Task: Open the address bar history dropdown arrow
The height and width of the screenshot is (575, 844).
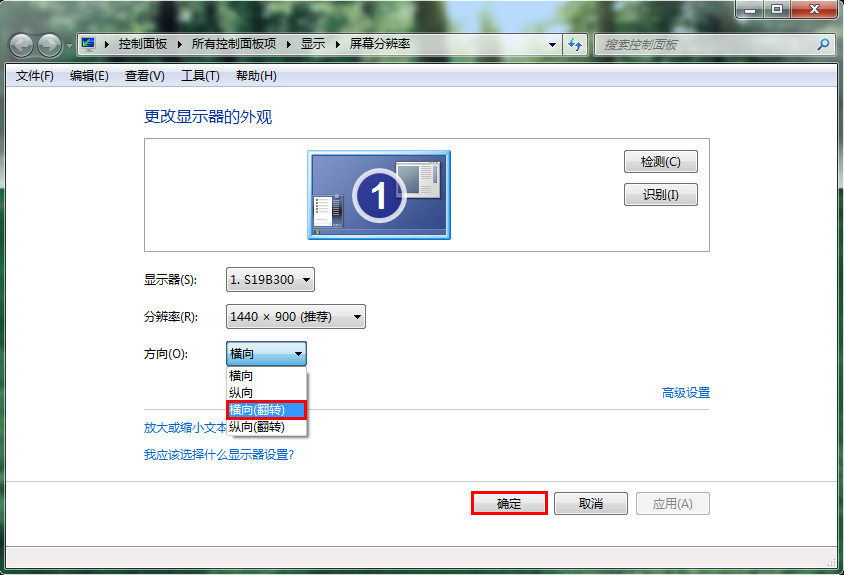Action: (x=552, y=45)
